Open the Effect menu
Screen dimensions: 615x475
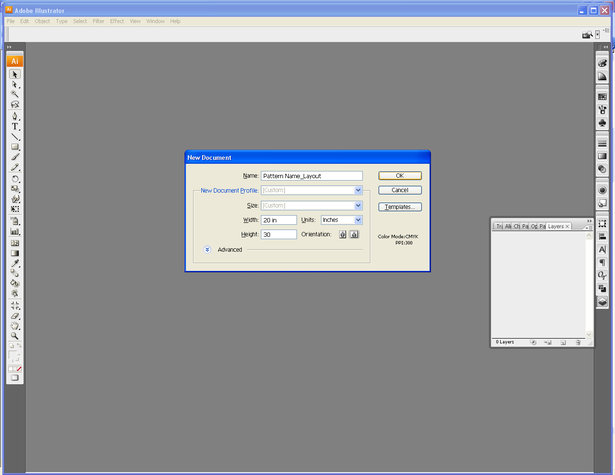coord(116,21)
